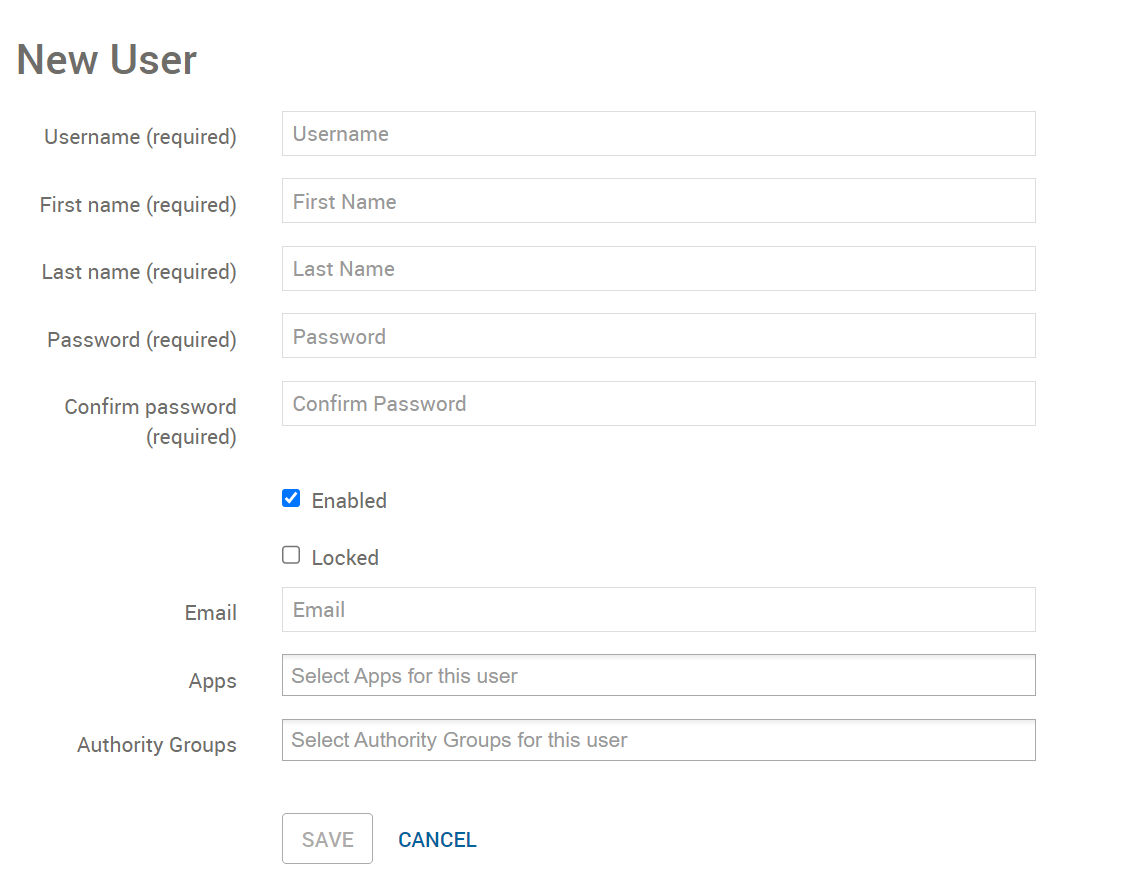Click the "Password (required)" label
This screenshot has height=894, width=1148.
[x=142, y=340]
